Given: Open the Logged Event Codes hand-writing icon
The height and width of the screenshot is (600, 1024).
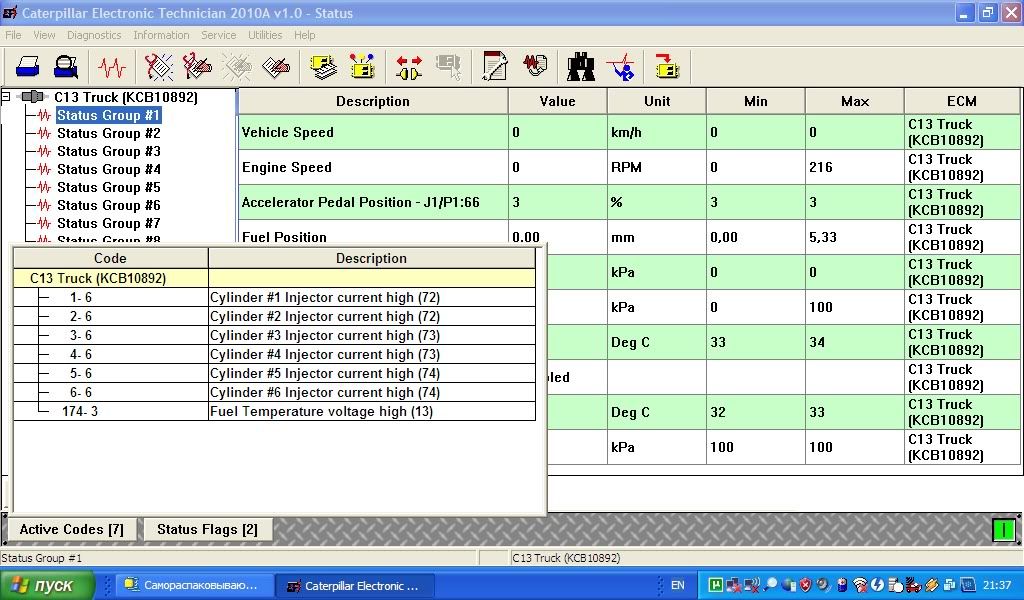Looking at the screenshot, I should pos(276,67).
